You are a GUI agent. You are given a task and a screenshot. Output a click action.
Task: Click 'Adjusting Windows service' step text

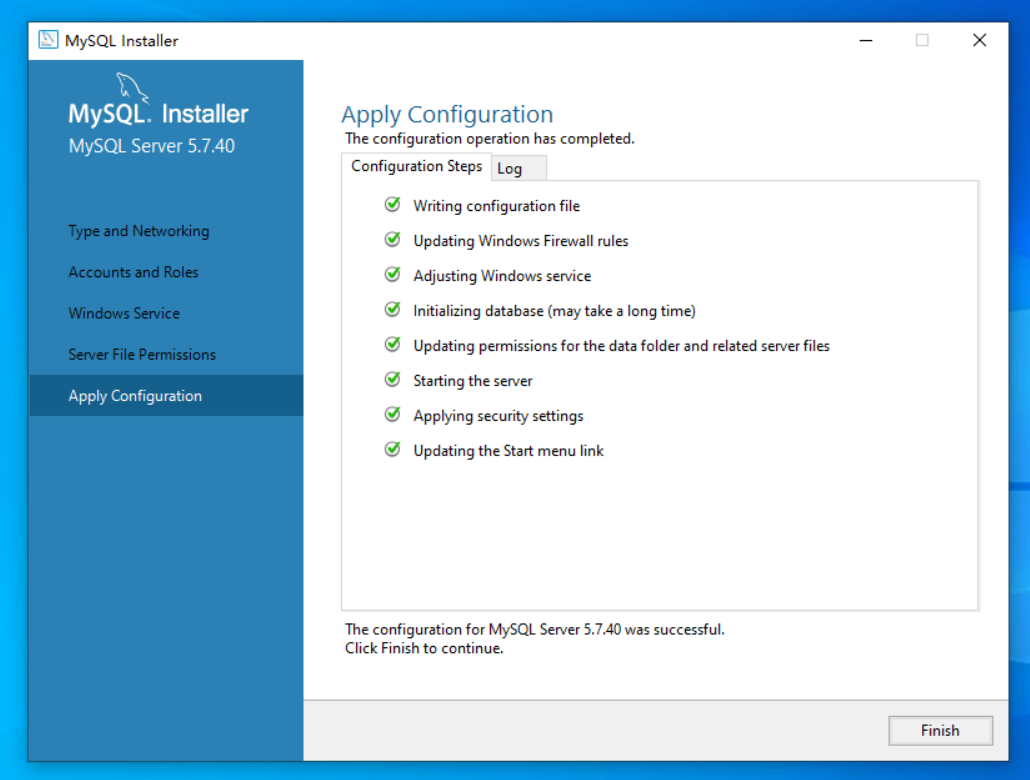(502, 276)
